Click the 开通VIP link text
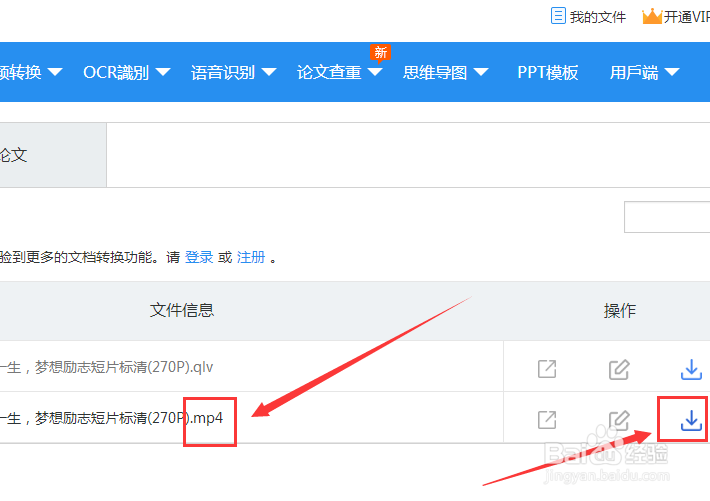This screenshot has height=501, width=710. 686,17
